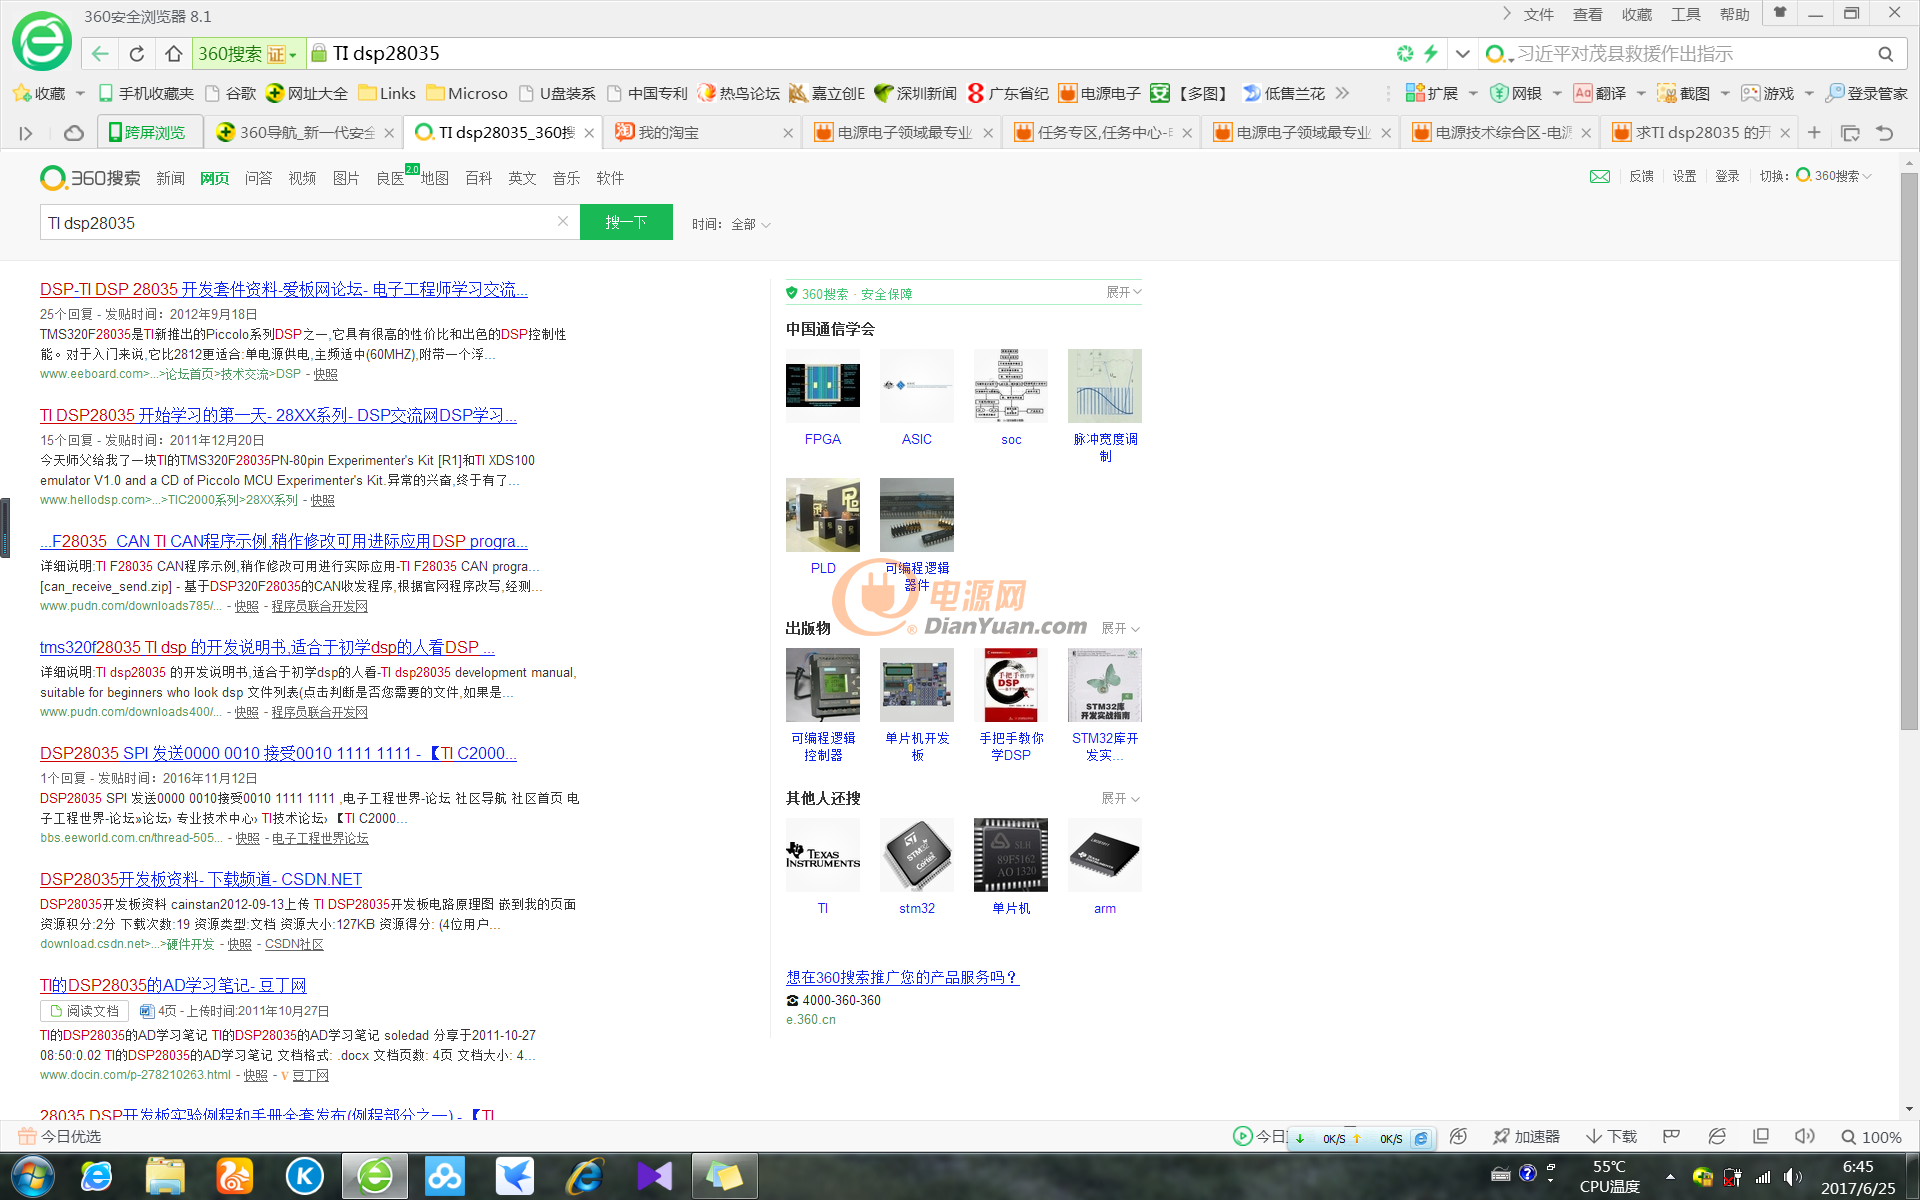Close the 我的淘宝 tab

(788, 133)
